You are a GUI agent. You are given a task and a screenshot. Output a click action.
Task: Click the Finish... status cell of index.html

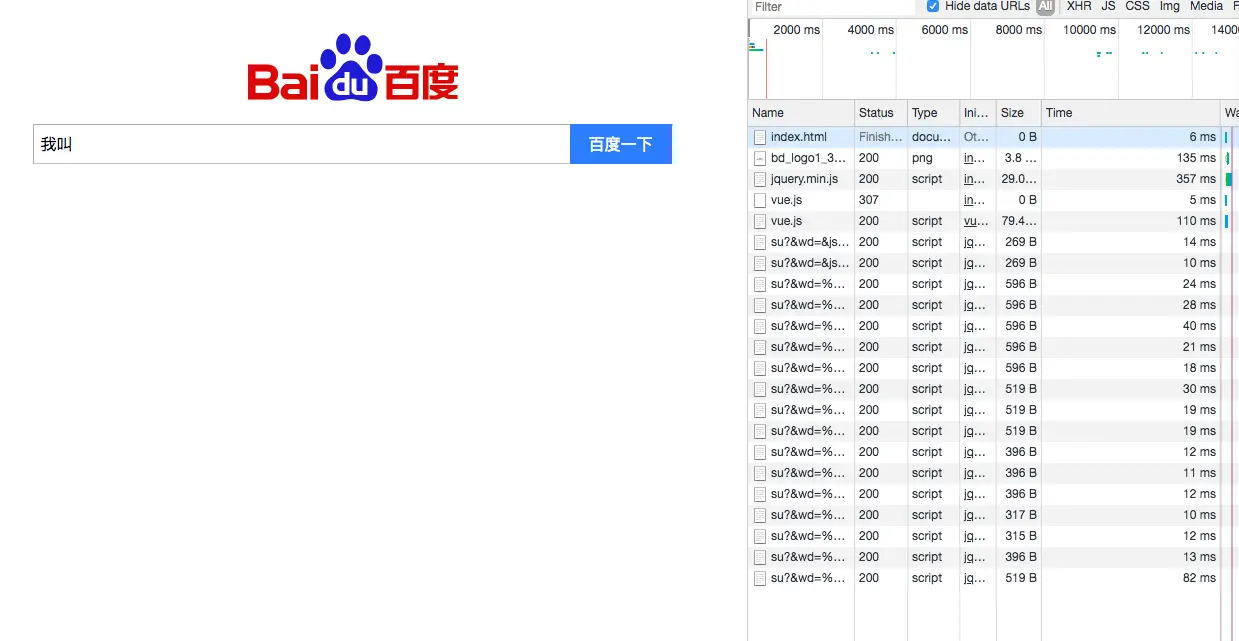[881, 137]
